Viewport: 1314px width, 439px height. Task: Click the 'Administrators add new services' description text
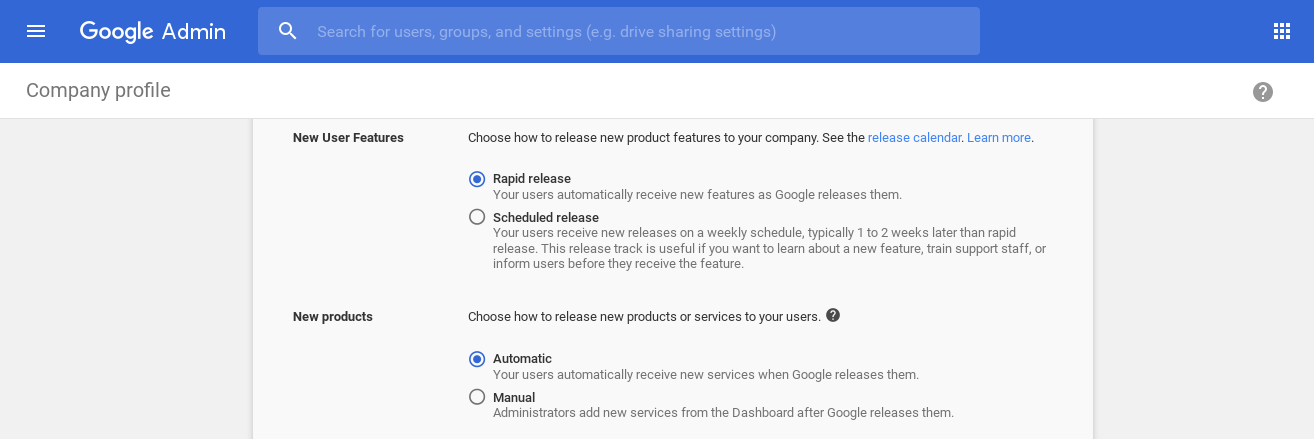723,412
